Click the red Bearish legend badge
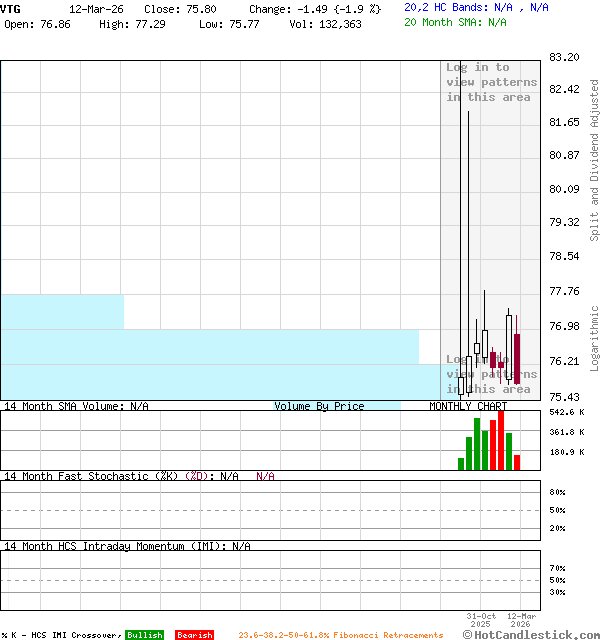The height and width of the screenshot is (640, 600). (x=194, y=635)
